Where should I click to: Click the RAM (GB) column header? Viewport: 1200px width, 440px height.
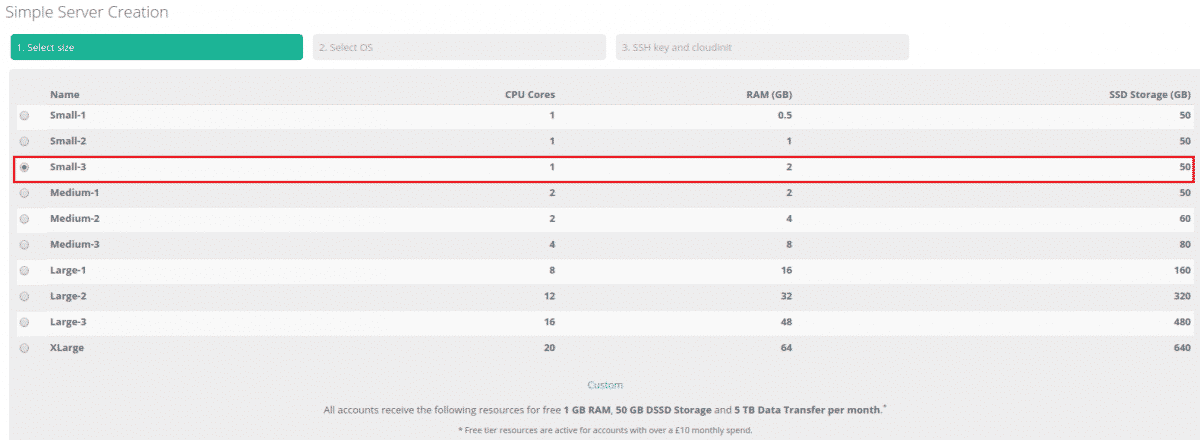pos(768,95)
